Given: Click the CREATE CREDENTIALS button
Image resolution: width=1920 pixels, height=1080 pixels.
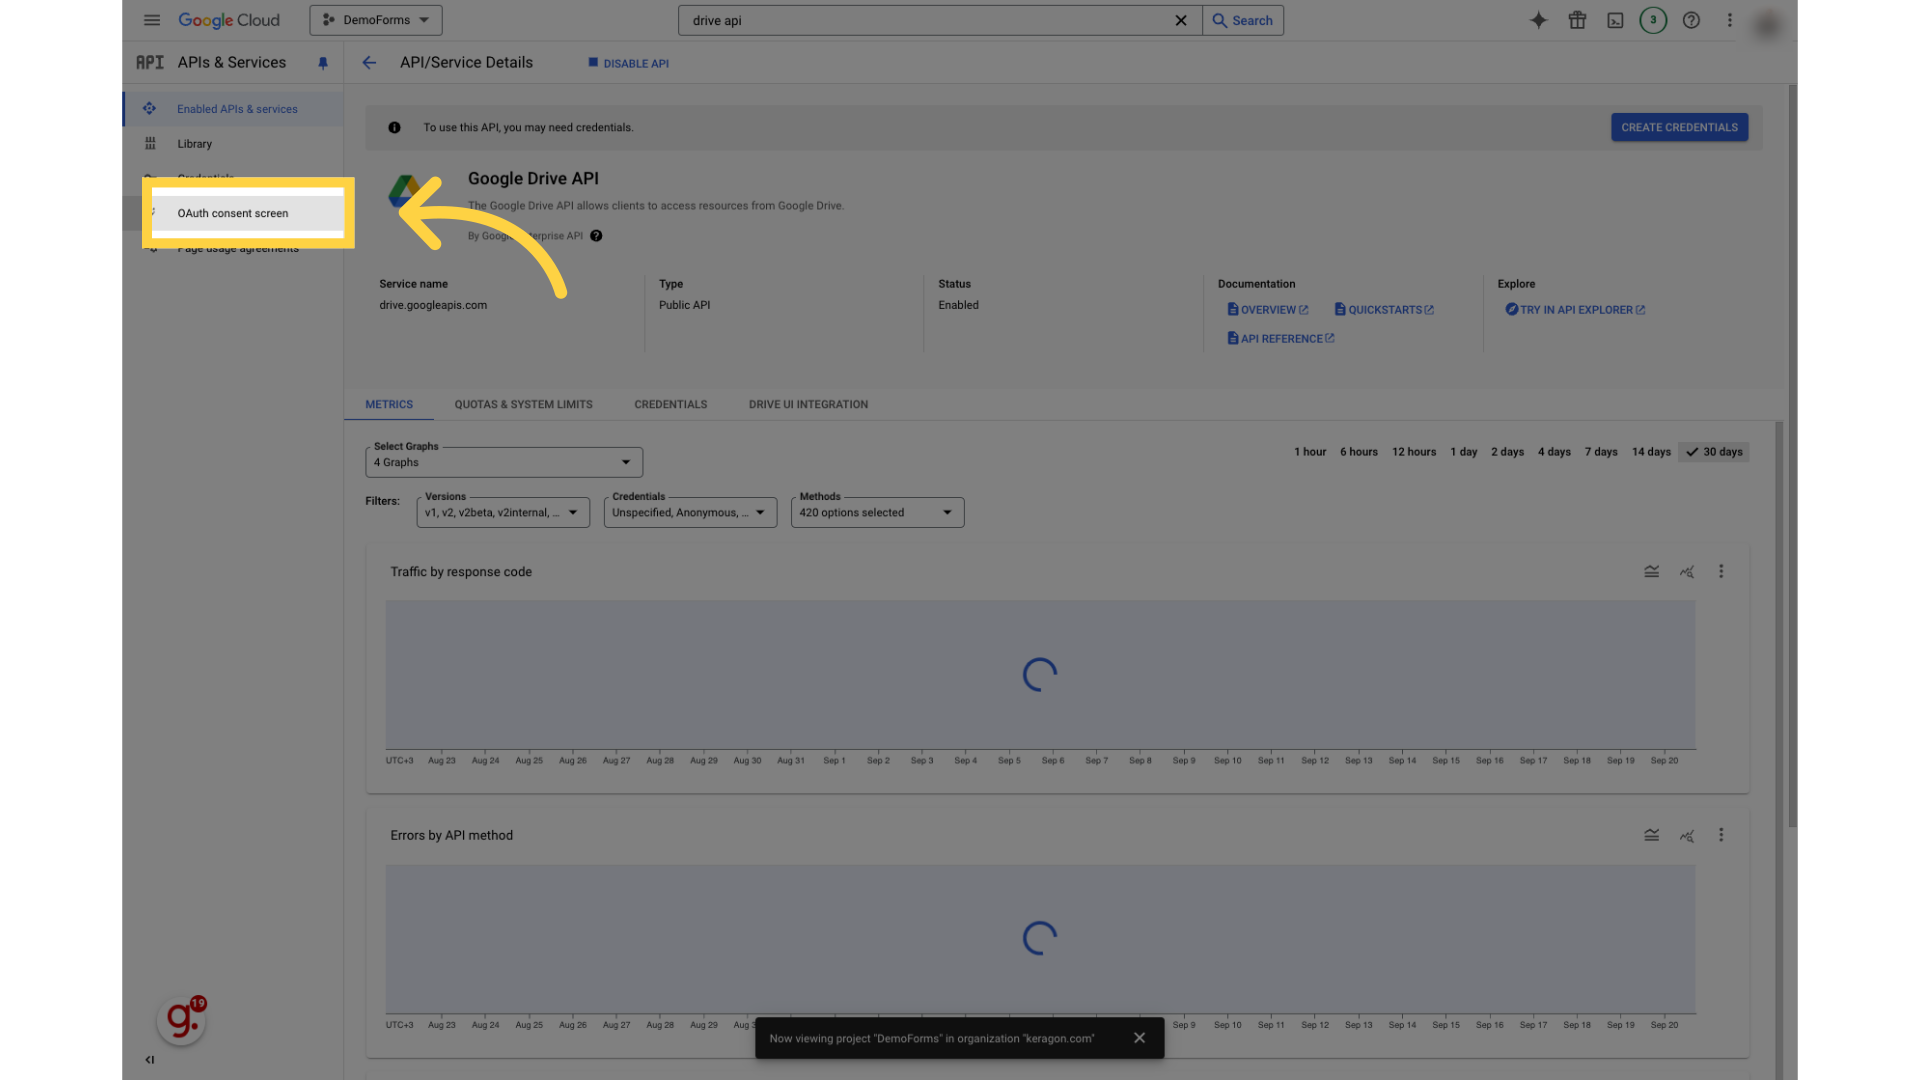Looking at the screenshot, I should click(x=1679, y=127).
